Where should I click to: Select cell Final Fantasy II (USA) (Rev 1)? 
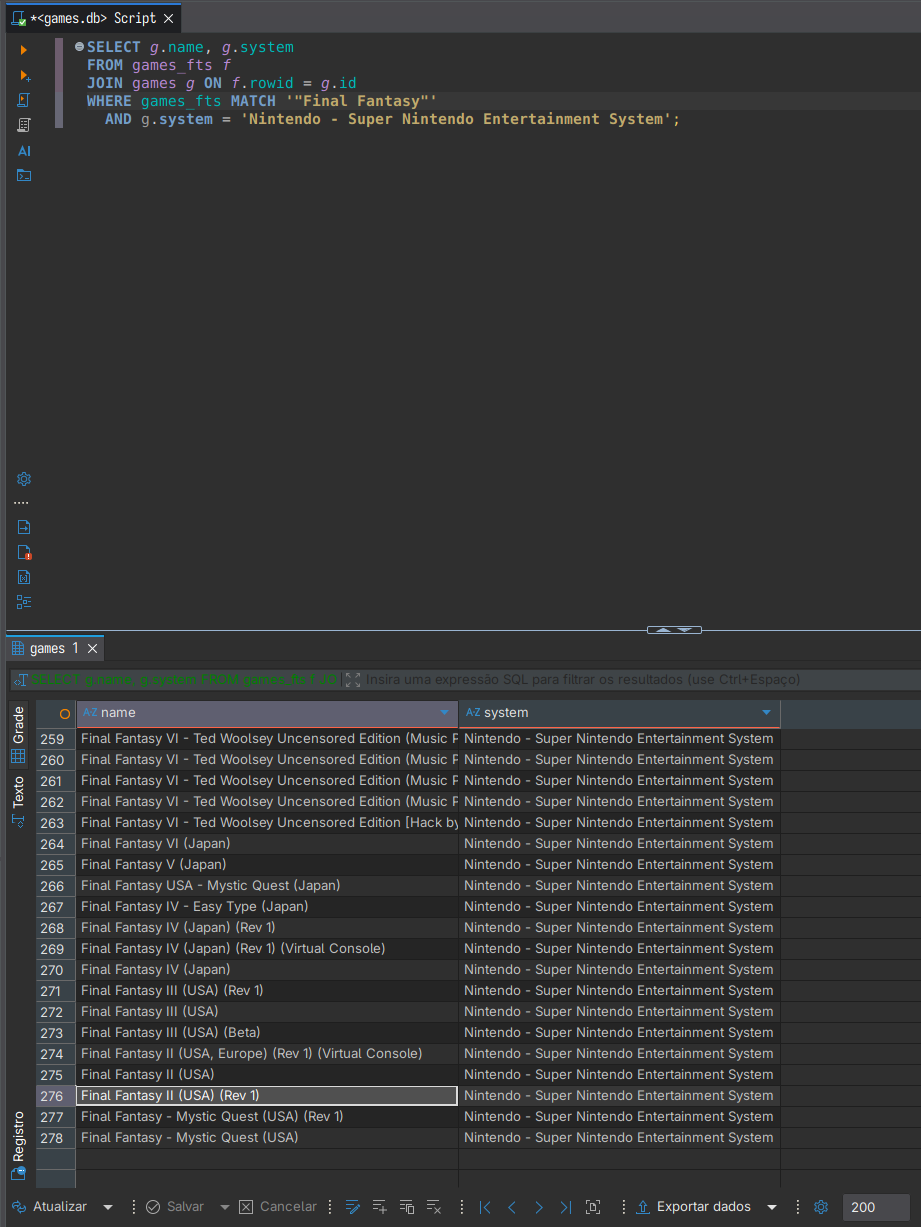pos(267,1096)
